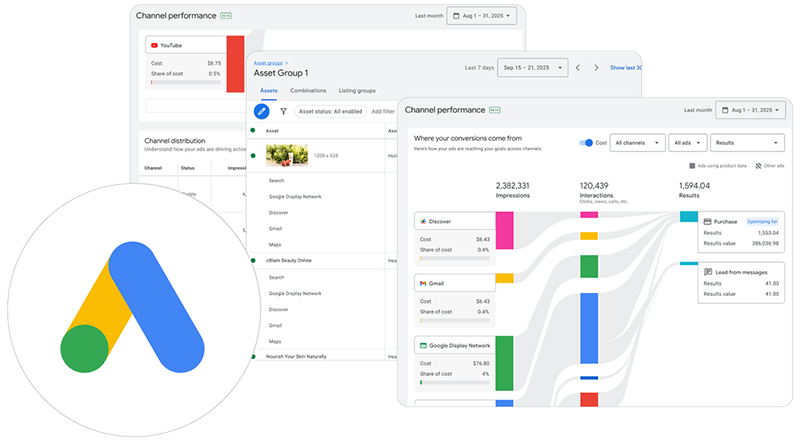The image size is (800, 440).
Task: Click the Channel distribution heading in back window
Action: point(174,140)
